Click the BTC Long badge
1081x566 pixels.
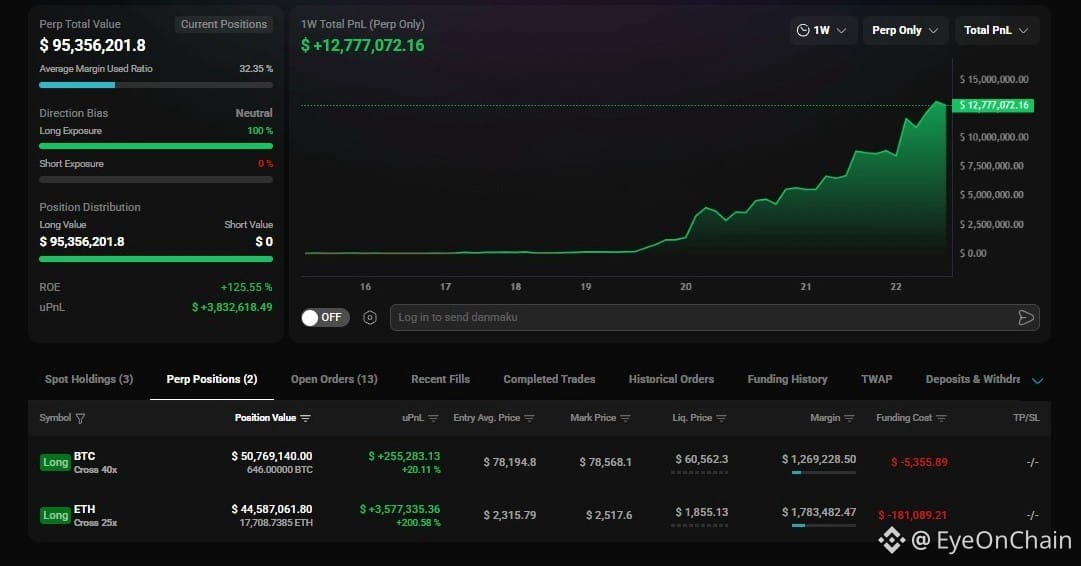tap(55, 463)
